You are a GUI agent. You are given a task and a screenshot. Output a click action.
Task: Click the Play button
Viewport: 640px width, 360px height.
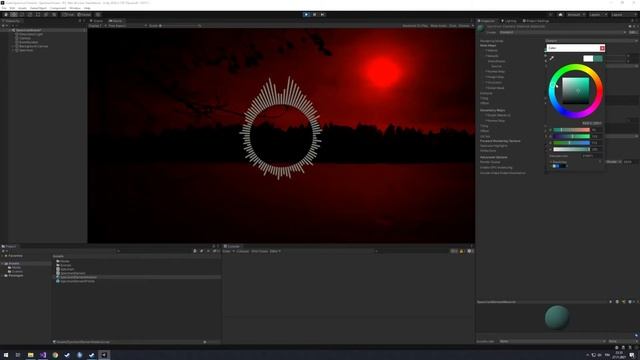tap(306, 15)
